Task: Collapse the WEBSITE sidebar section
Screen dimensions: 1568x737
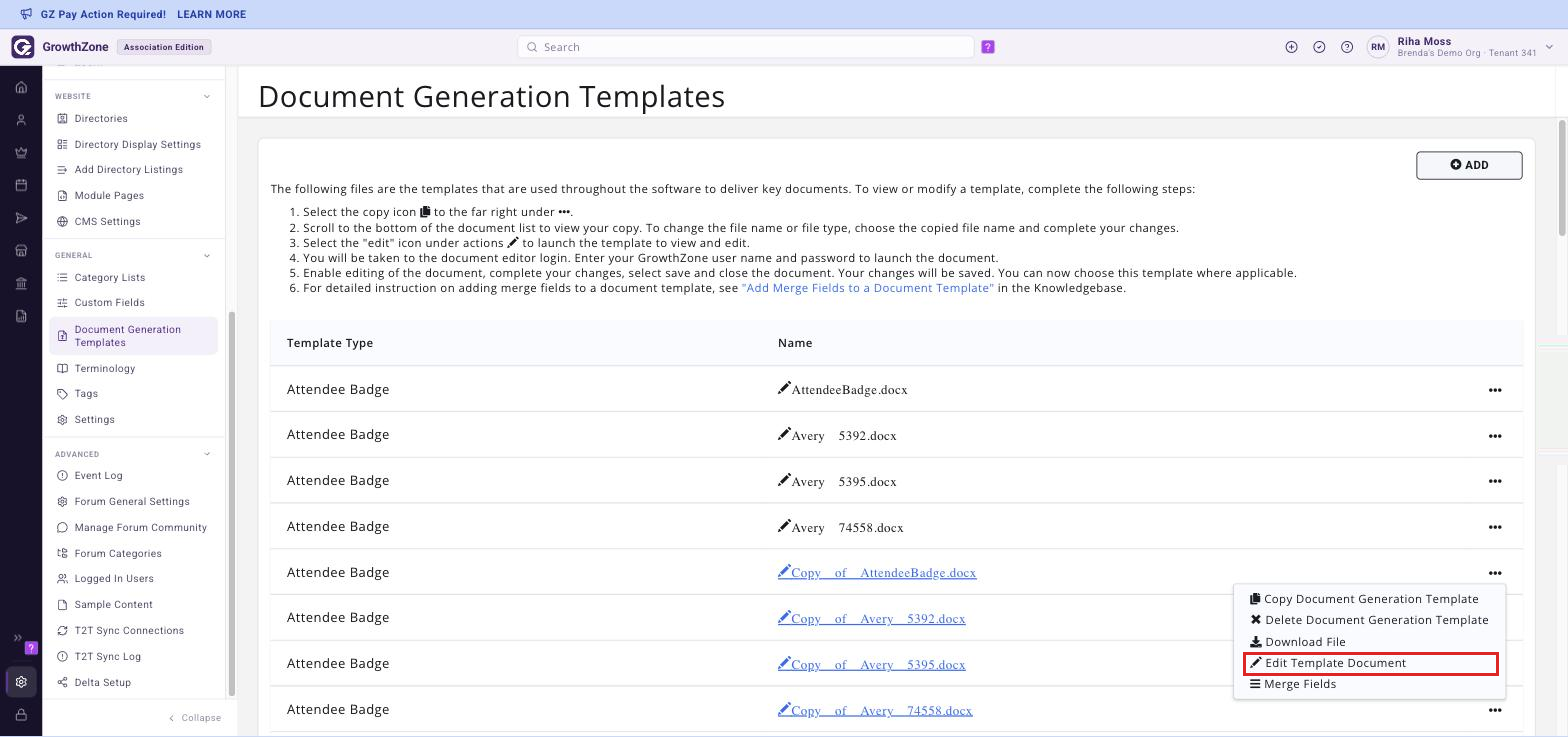Action: (x=207, y=96)
